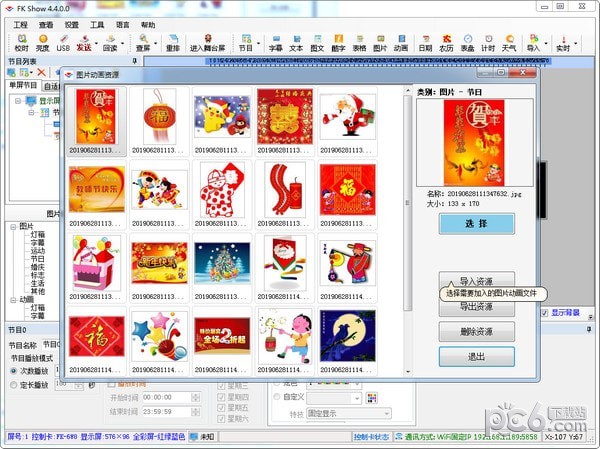Image resolution: width=600 pixels, height=449 pixels.
Task: Add a 表格 table area
Action: point(359,43)
